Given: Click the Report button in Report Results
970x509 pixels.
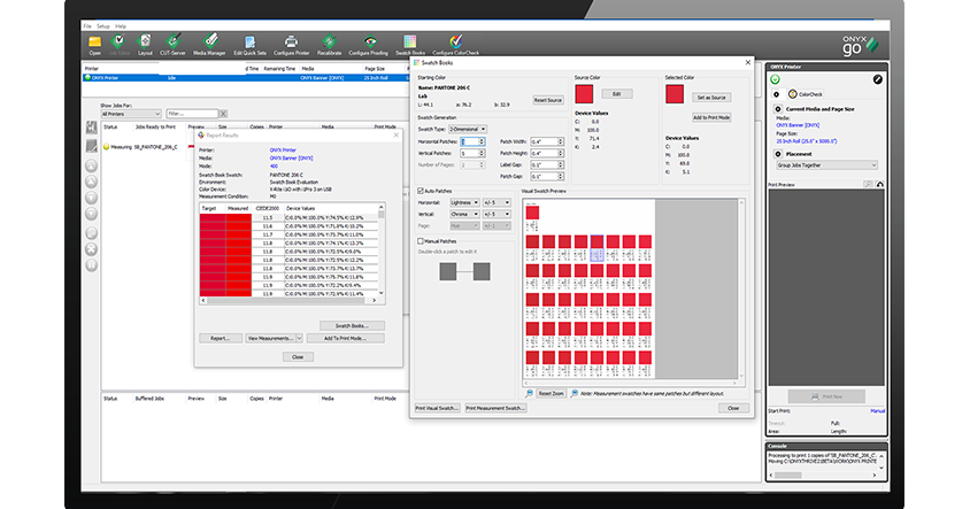Looking at the screenshot, I should [x=220, y=338].
